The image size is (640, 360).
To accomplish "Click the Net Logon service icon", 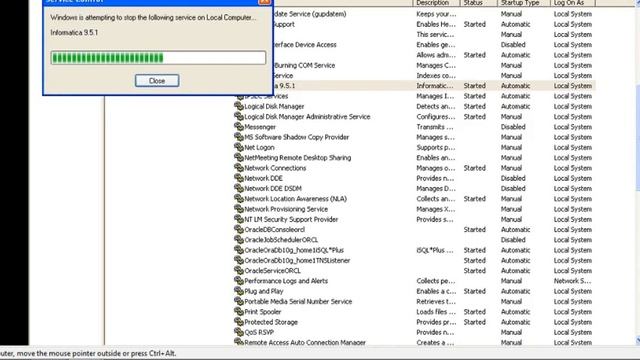I will 239,147.
